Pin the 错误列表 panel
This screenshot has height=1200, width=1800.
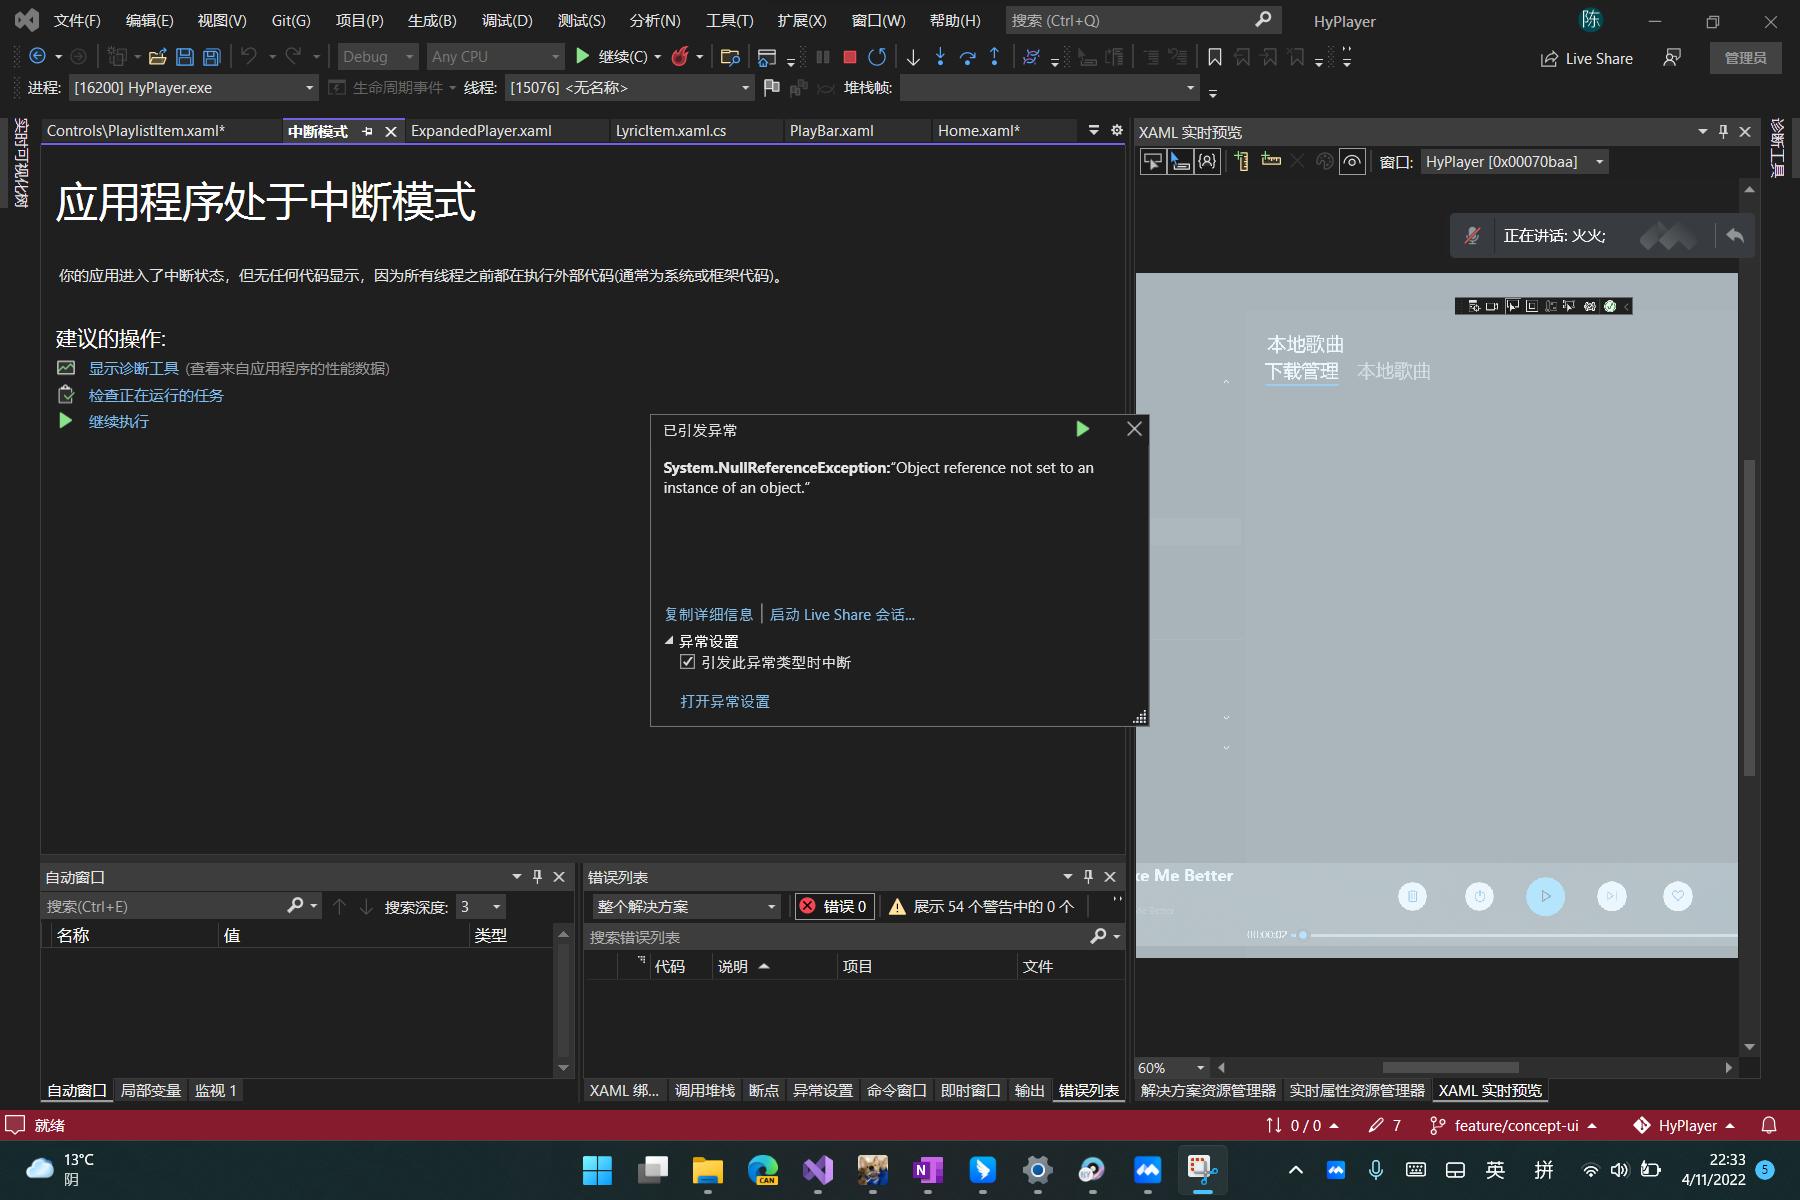coord(1088,877)
